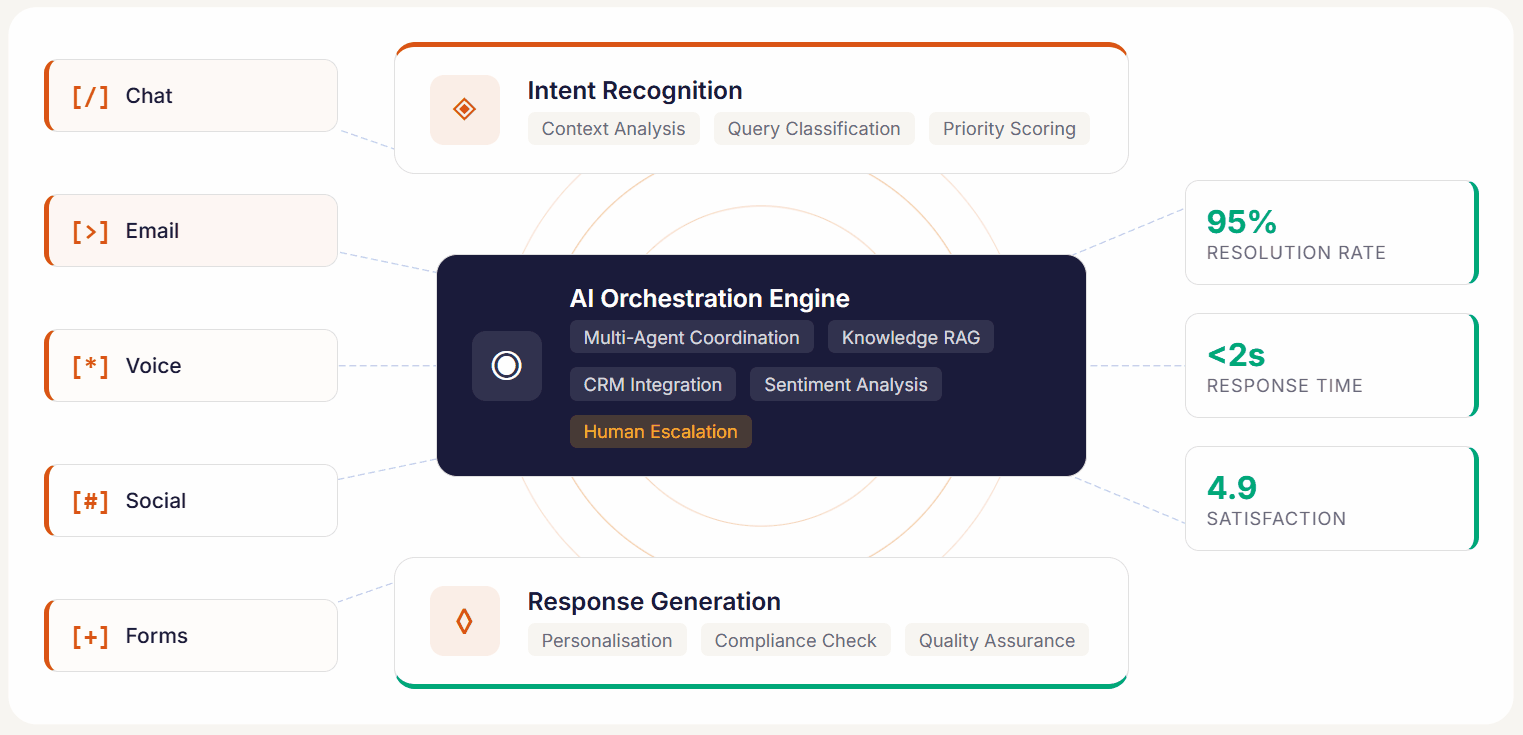The image size is (1523, 735).
Task: Expand the Response Generation card
Action: pyautogui.click(x=762, y=620)
